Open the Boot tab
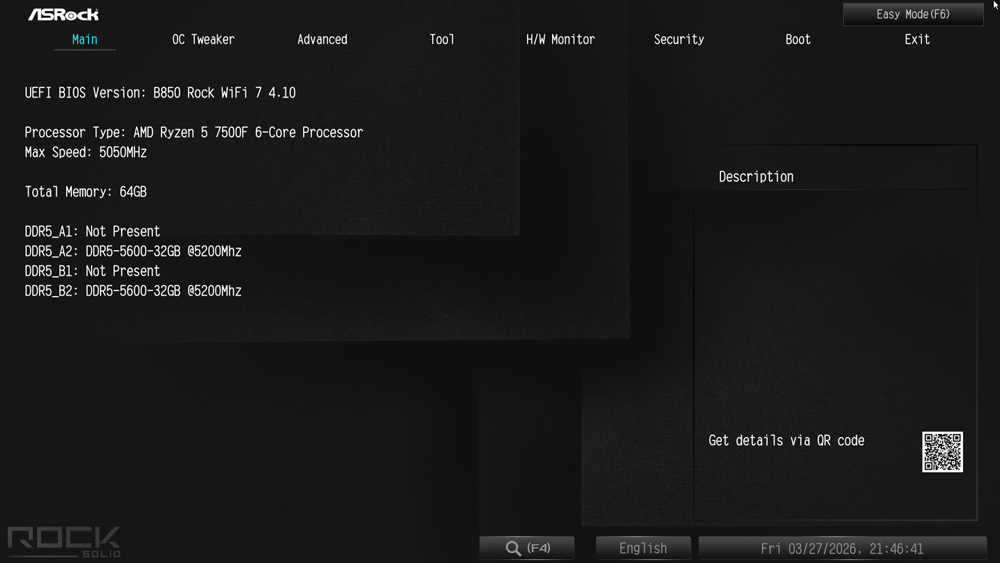Image resolution: width=1000 pixels, height=563 pixels. click(x=798, y=39)
